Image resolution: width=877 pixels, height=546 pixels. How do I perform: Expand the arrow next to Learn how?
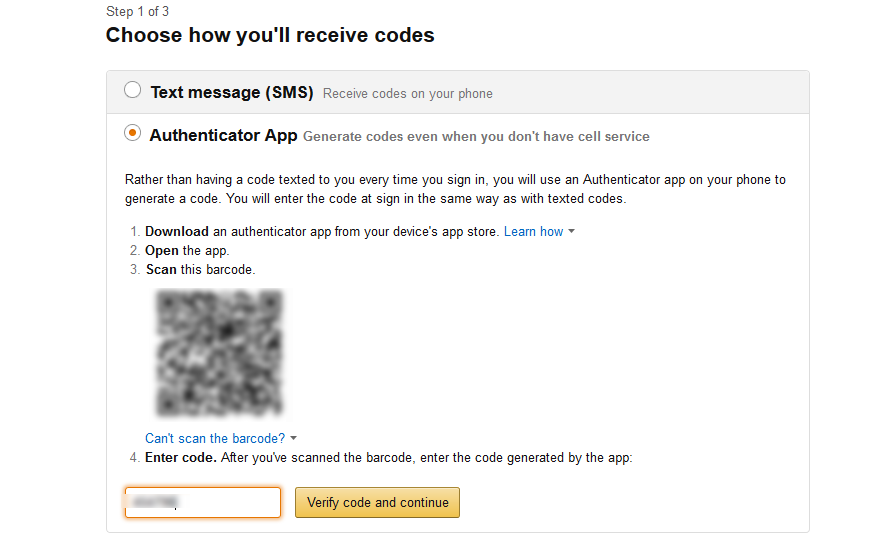coord(571,232)
